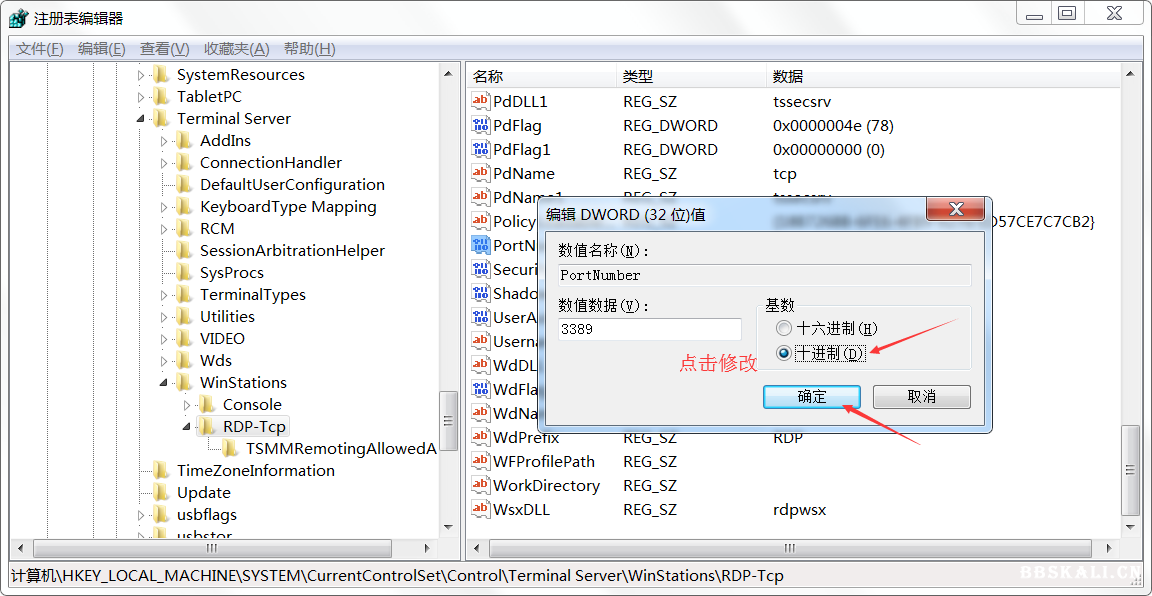Click the PdFlag1 binary value icon
Screen dimensions: 1152x596
point(481,150)
